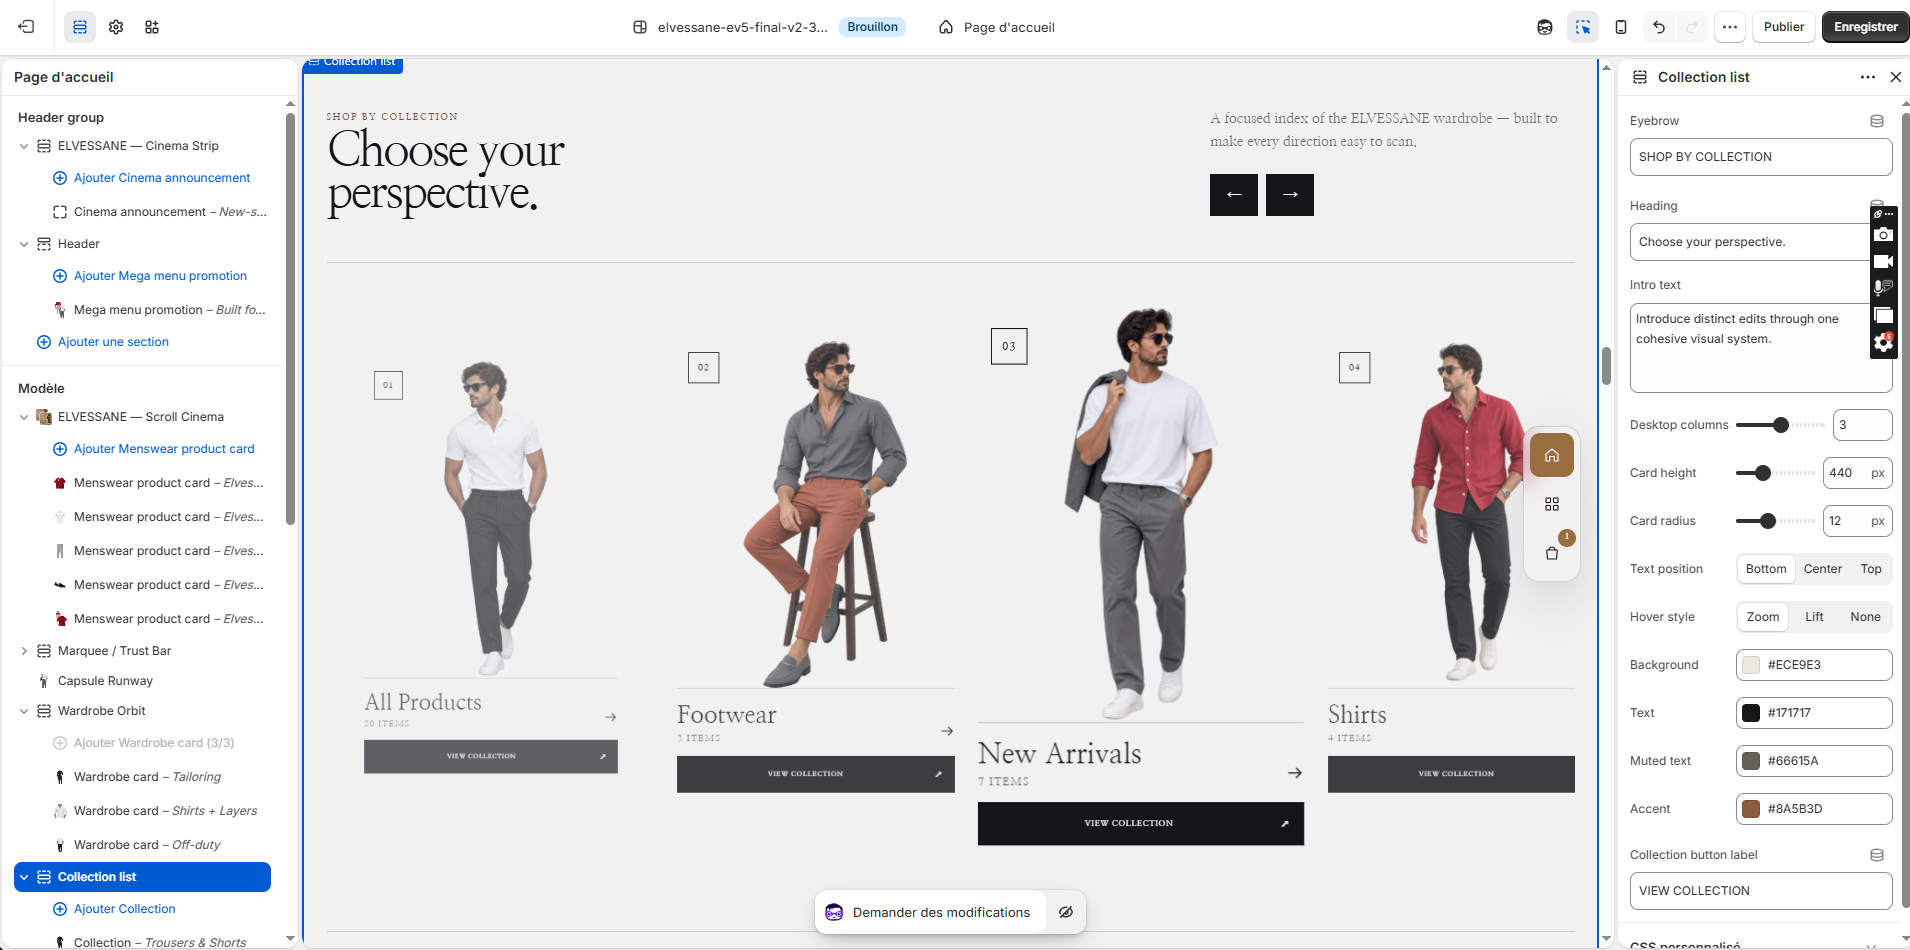
Task: Collapse the Header section chevron
Action: (x=24, y=244)
